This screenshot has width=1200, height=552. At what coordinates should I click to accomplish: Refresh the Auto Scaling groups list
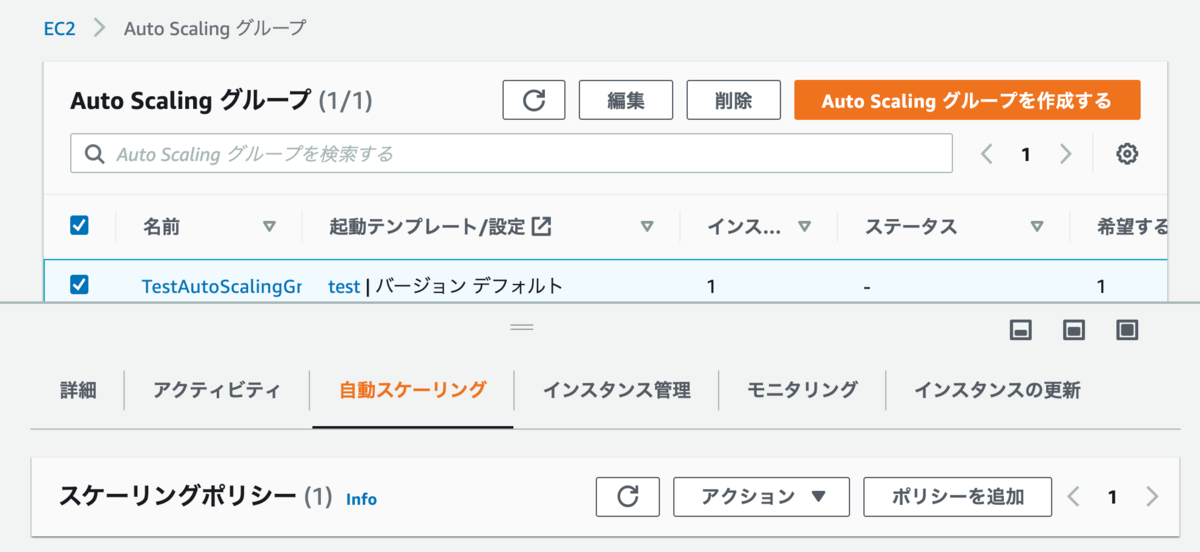click(x=534, y=100)
